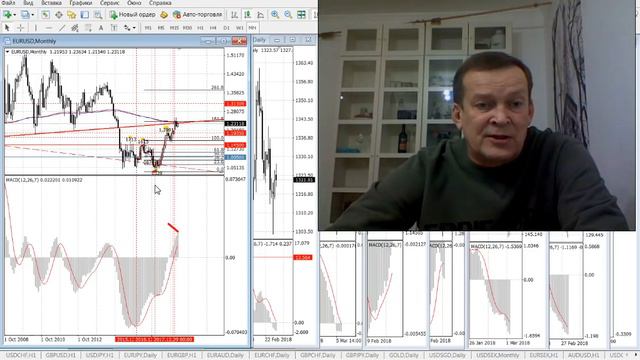Viewport: 640px width, 360px height.
Task: Switch to the EURAUD,Daily chart tab
Action: [x=225, y=355]
